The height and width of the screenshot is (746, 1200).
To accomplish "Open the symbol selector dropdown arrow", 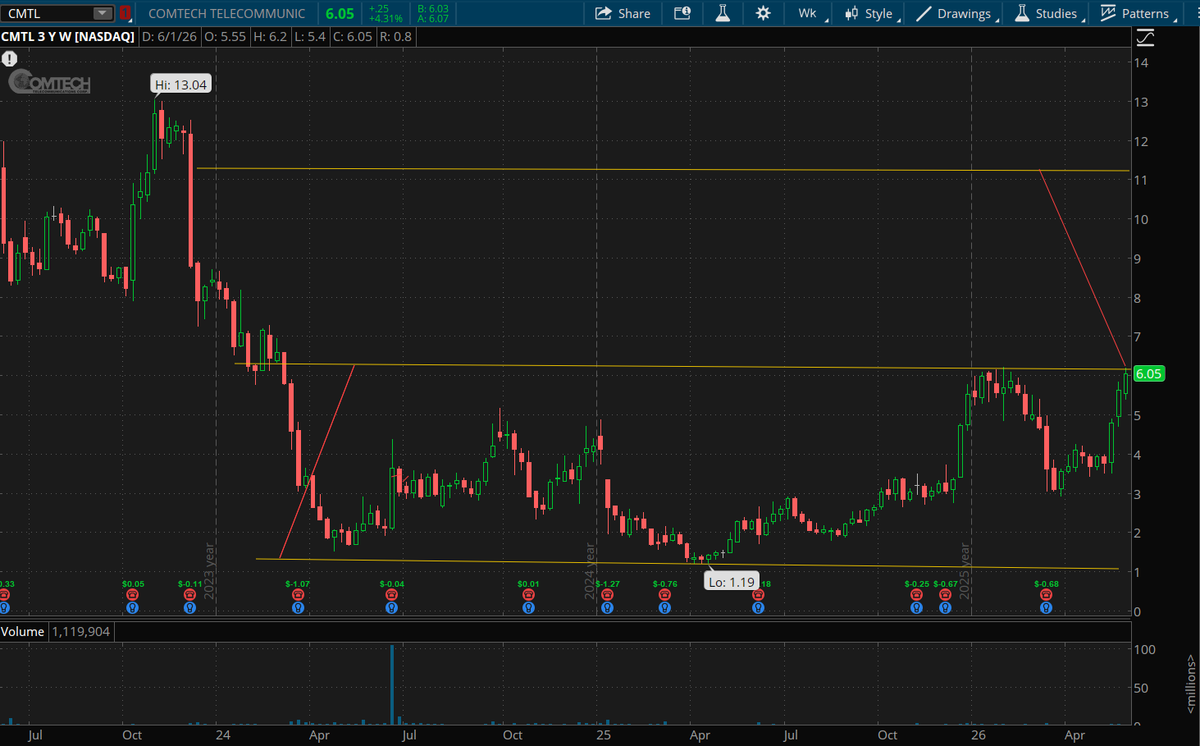I will pyautogui.click(x=104, y=13).
